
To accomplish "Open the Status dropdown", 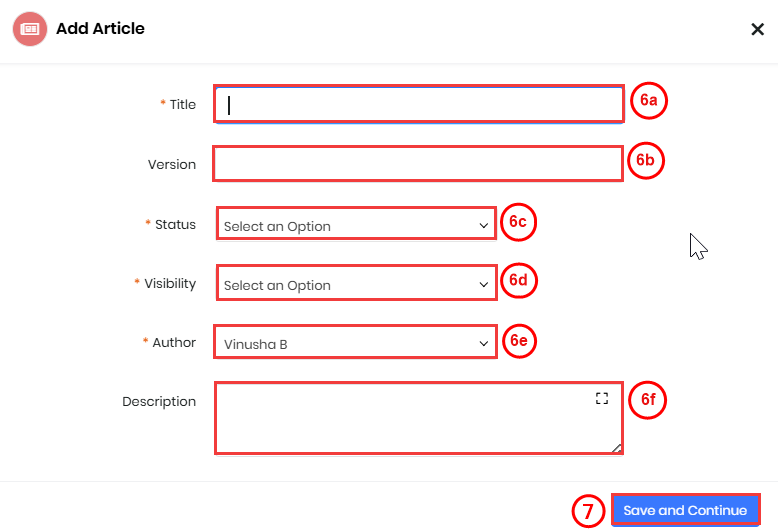I will coord(356,225).
